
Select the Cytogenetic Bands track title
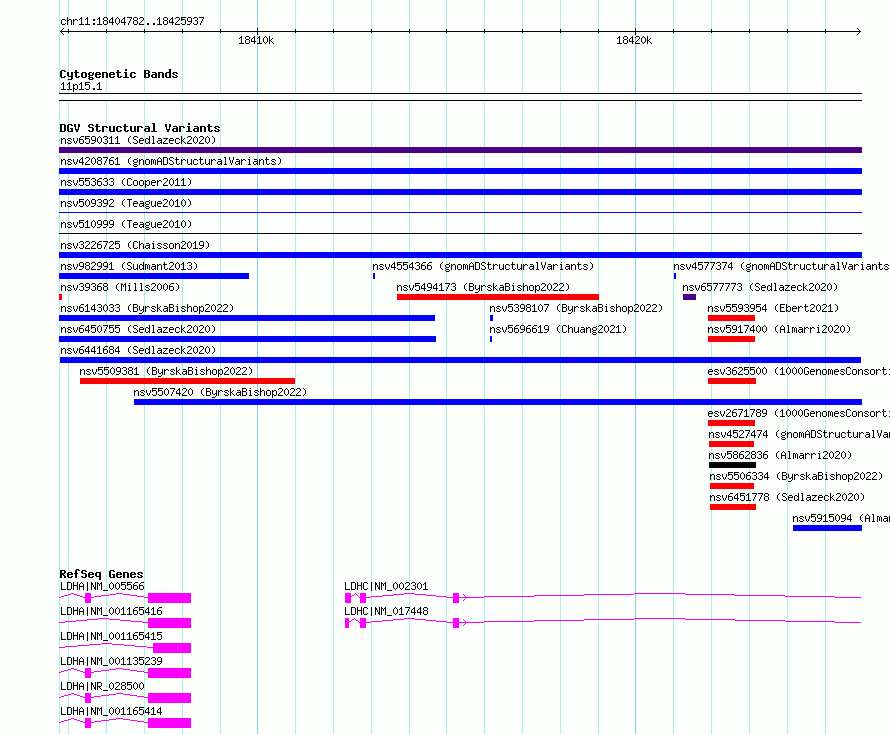[x=119, y=74]
